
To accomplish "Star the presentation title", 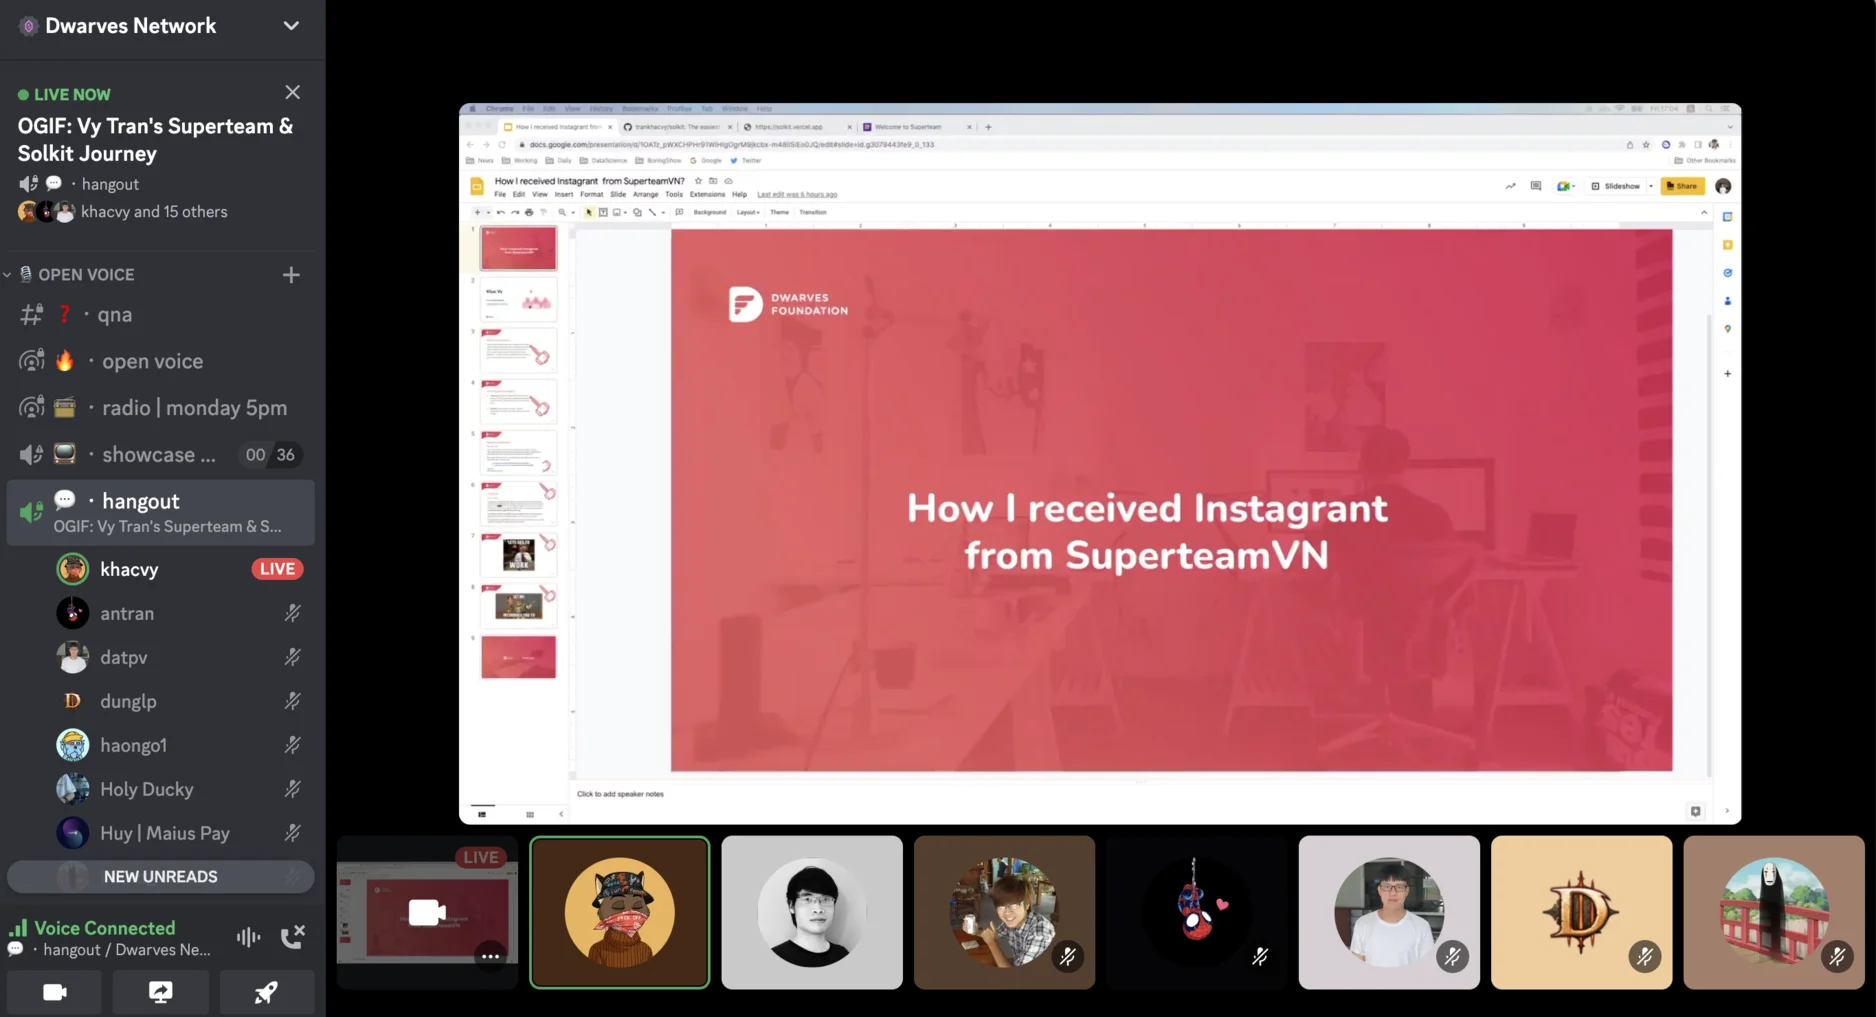I will click(698, 181).
